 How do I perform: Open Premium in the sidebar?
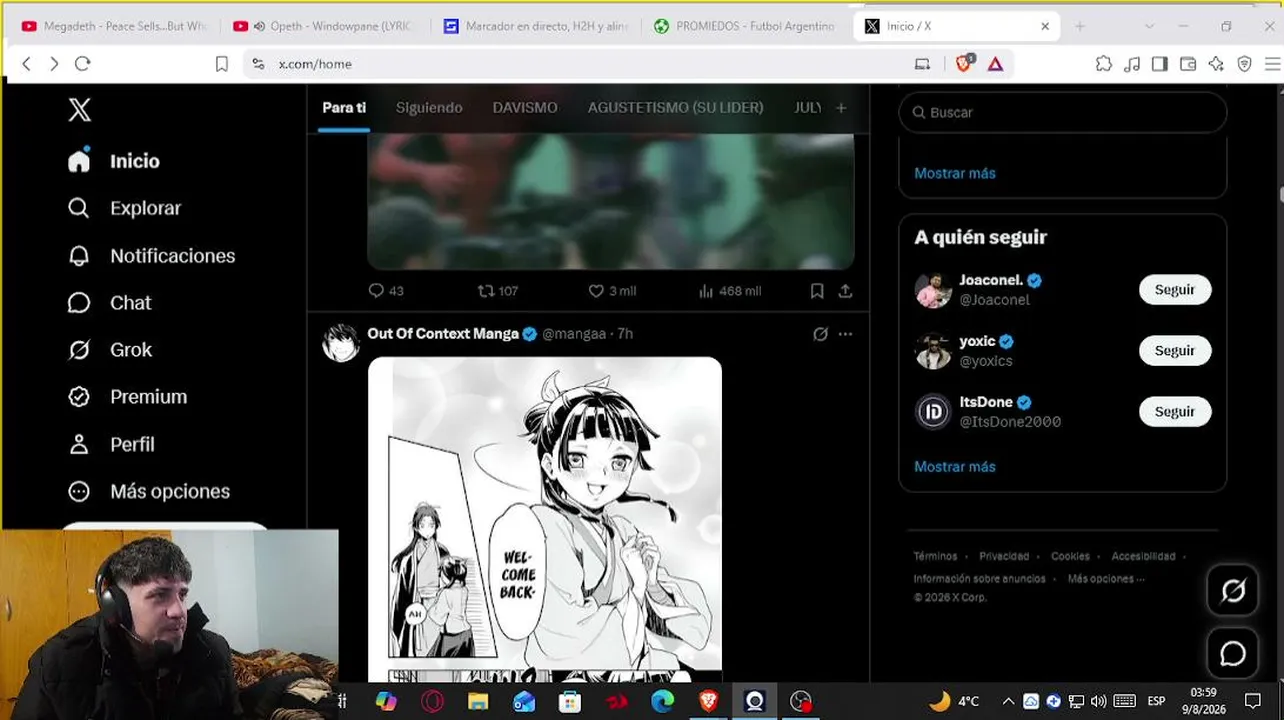127,397
